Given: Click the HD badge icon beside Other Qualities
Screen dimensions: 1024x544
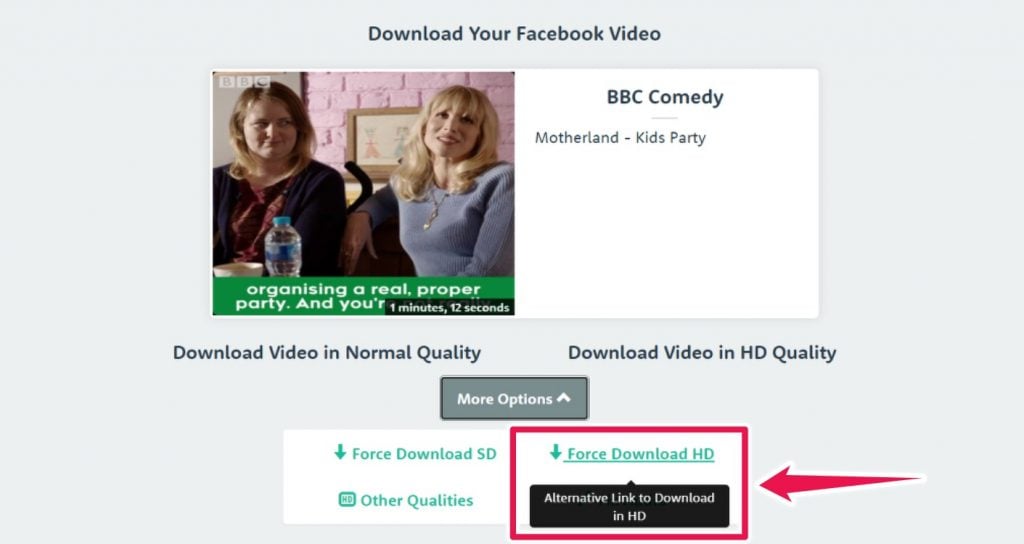Looking at the screenshot, I should (x=347, y=500).
